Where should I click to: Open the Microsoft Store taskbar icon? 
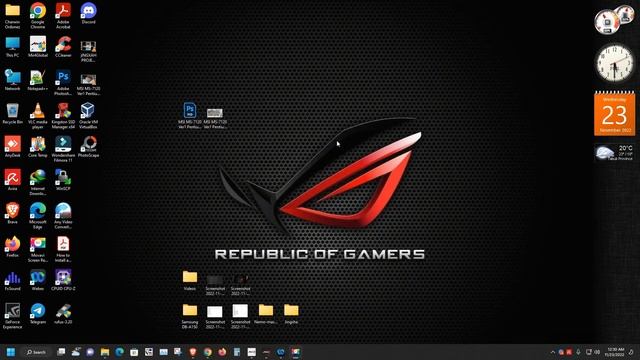point(134,352)
